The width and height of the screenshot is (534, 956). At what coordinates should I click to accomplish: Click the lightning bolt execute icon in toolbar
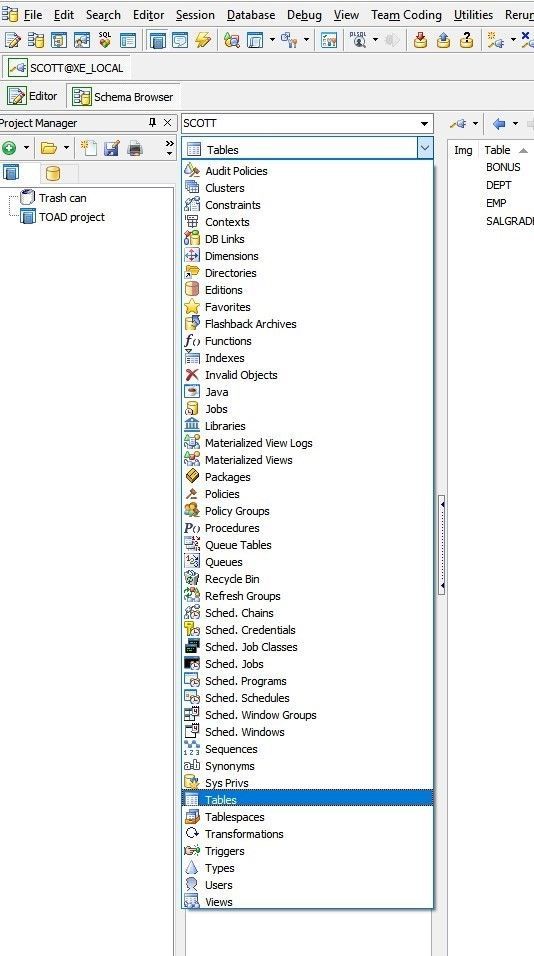203,40
